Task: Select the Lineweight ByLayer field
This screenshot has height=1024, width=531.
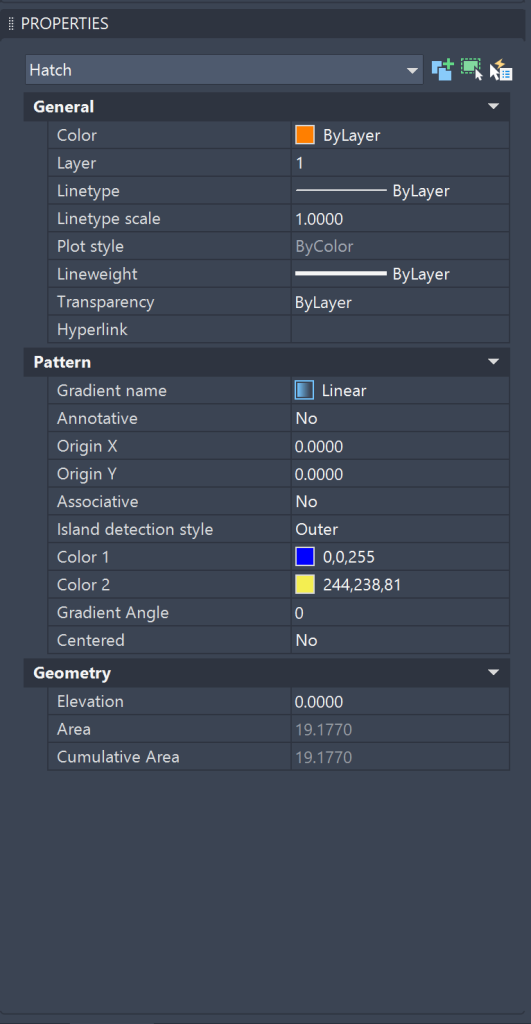Action: click(x=400, y=274)
